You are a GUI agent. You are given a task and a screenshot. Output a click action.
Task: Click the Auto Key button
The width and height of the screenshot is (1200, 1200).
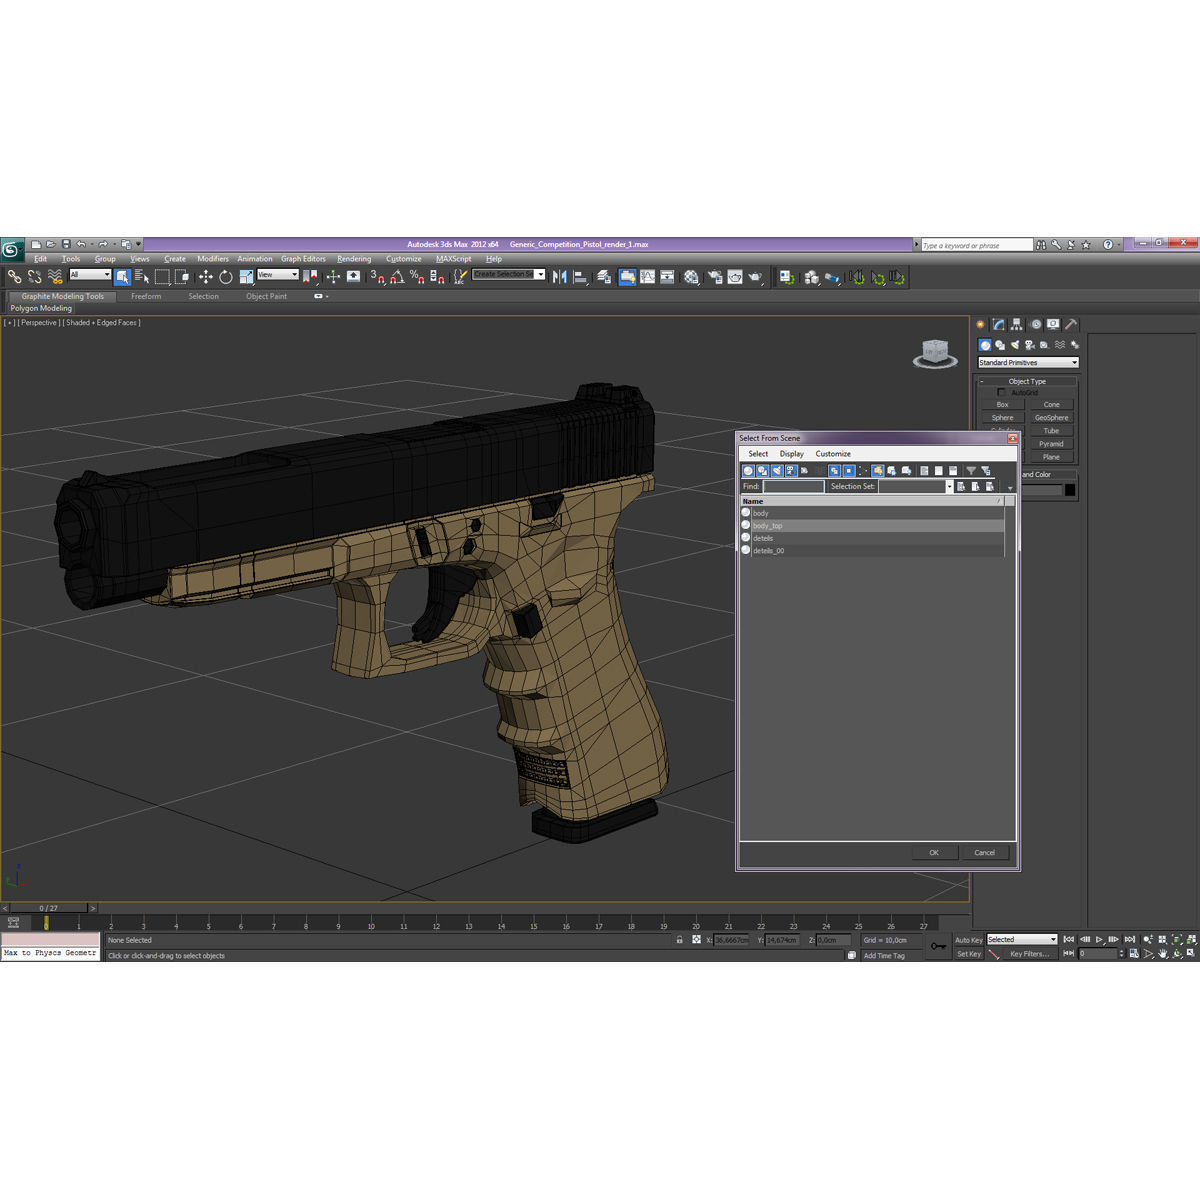pos(968,940)
